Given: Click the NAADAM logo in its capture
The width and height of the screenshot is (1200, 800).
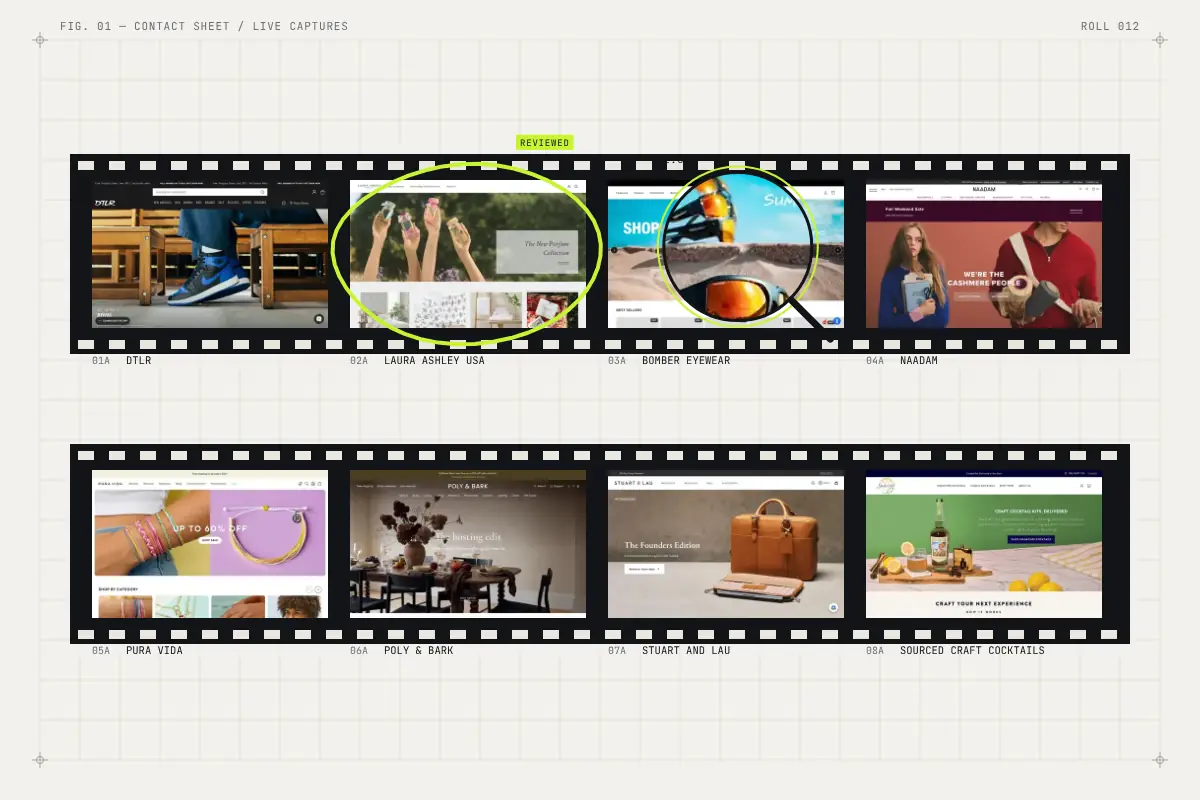Looking at the screenshot, I should coord(984,189).
